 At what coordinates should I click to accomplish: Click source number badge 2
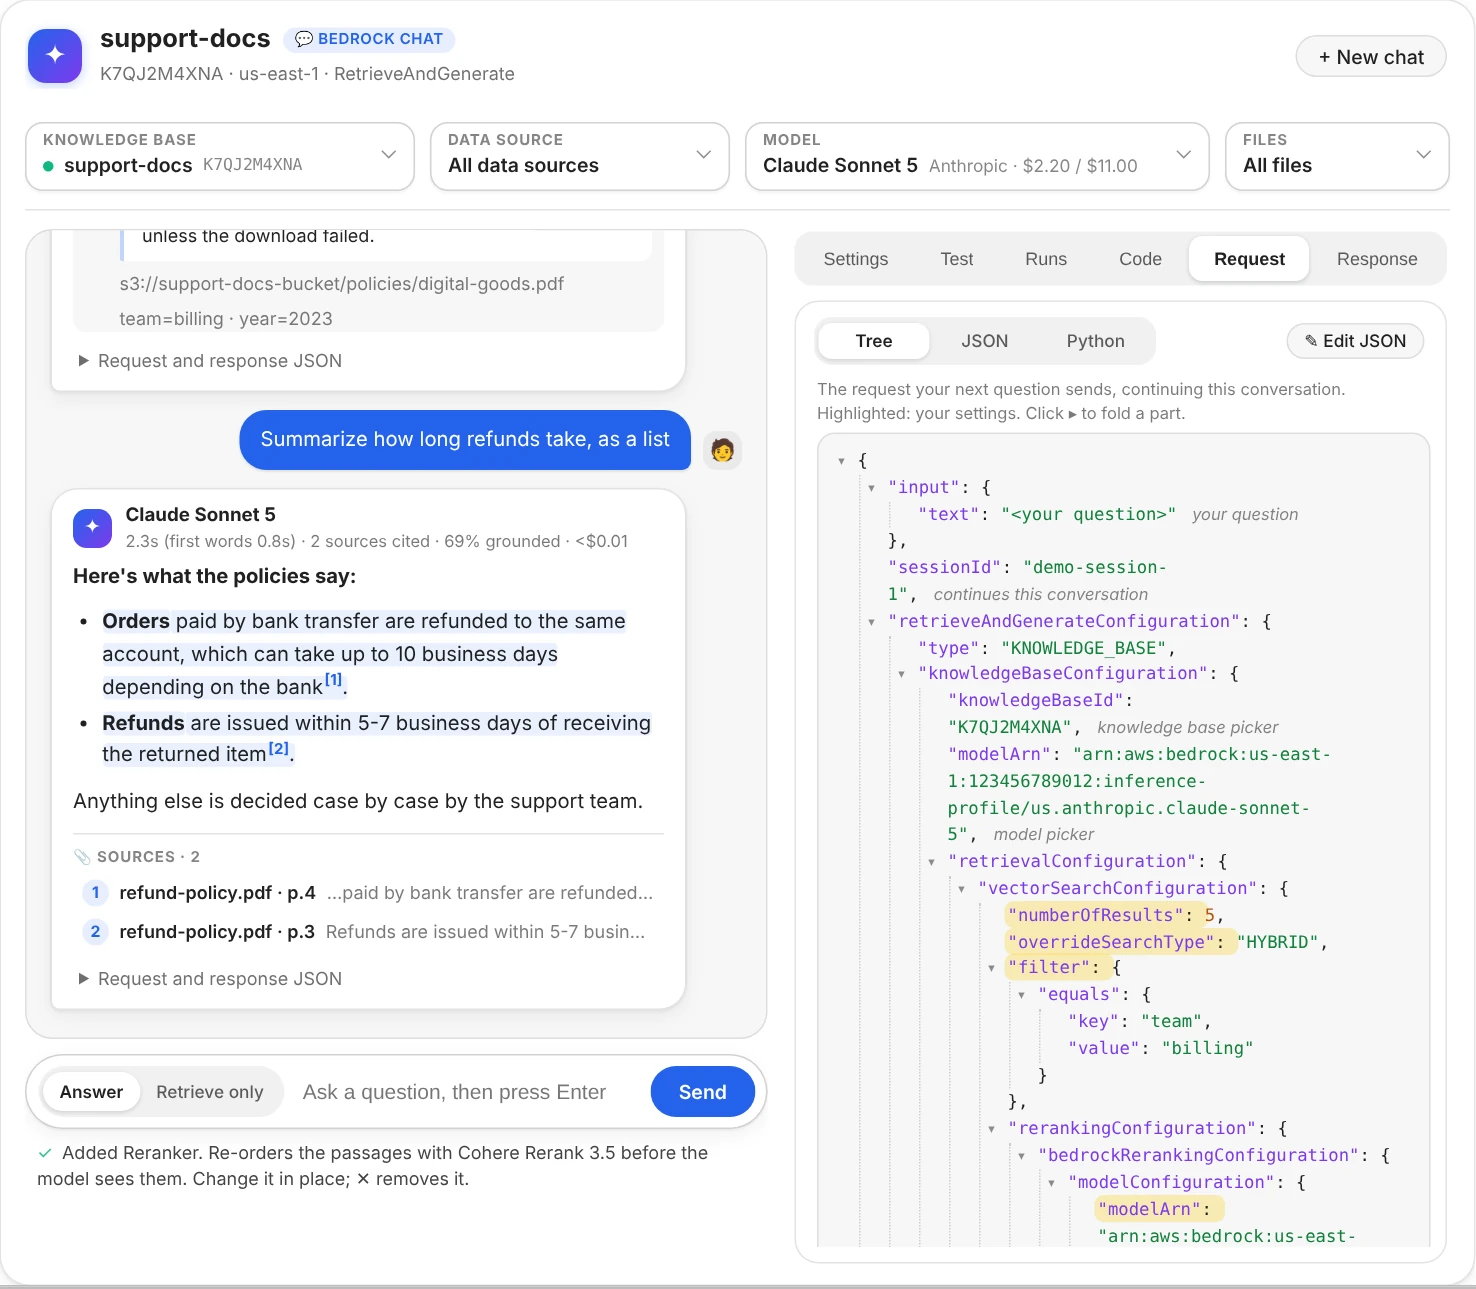[x=95, y=931]
